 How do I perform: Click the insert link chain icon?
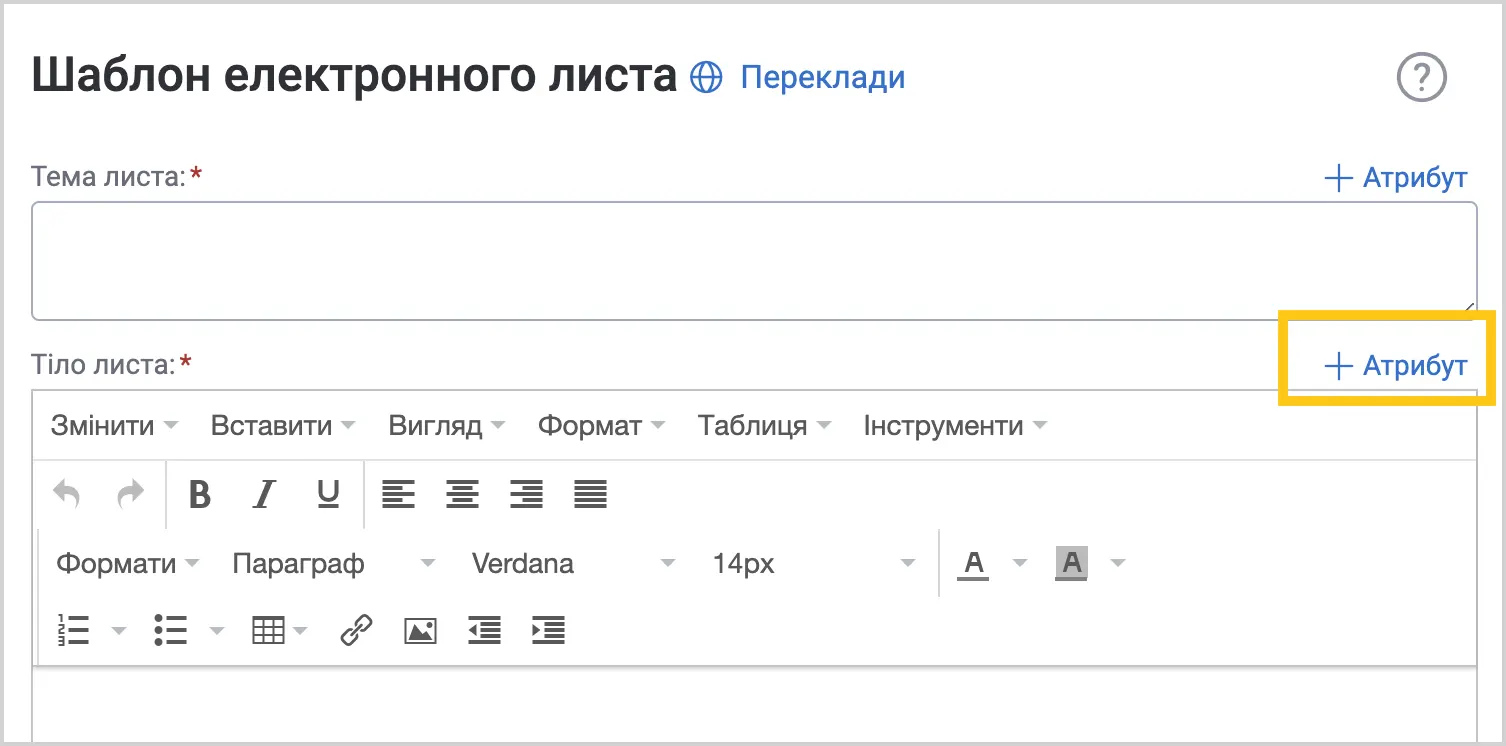click(x=356, y=630)
